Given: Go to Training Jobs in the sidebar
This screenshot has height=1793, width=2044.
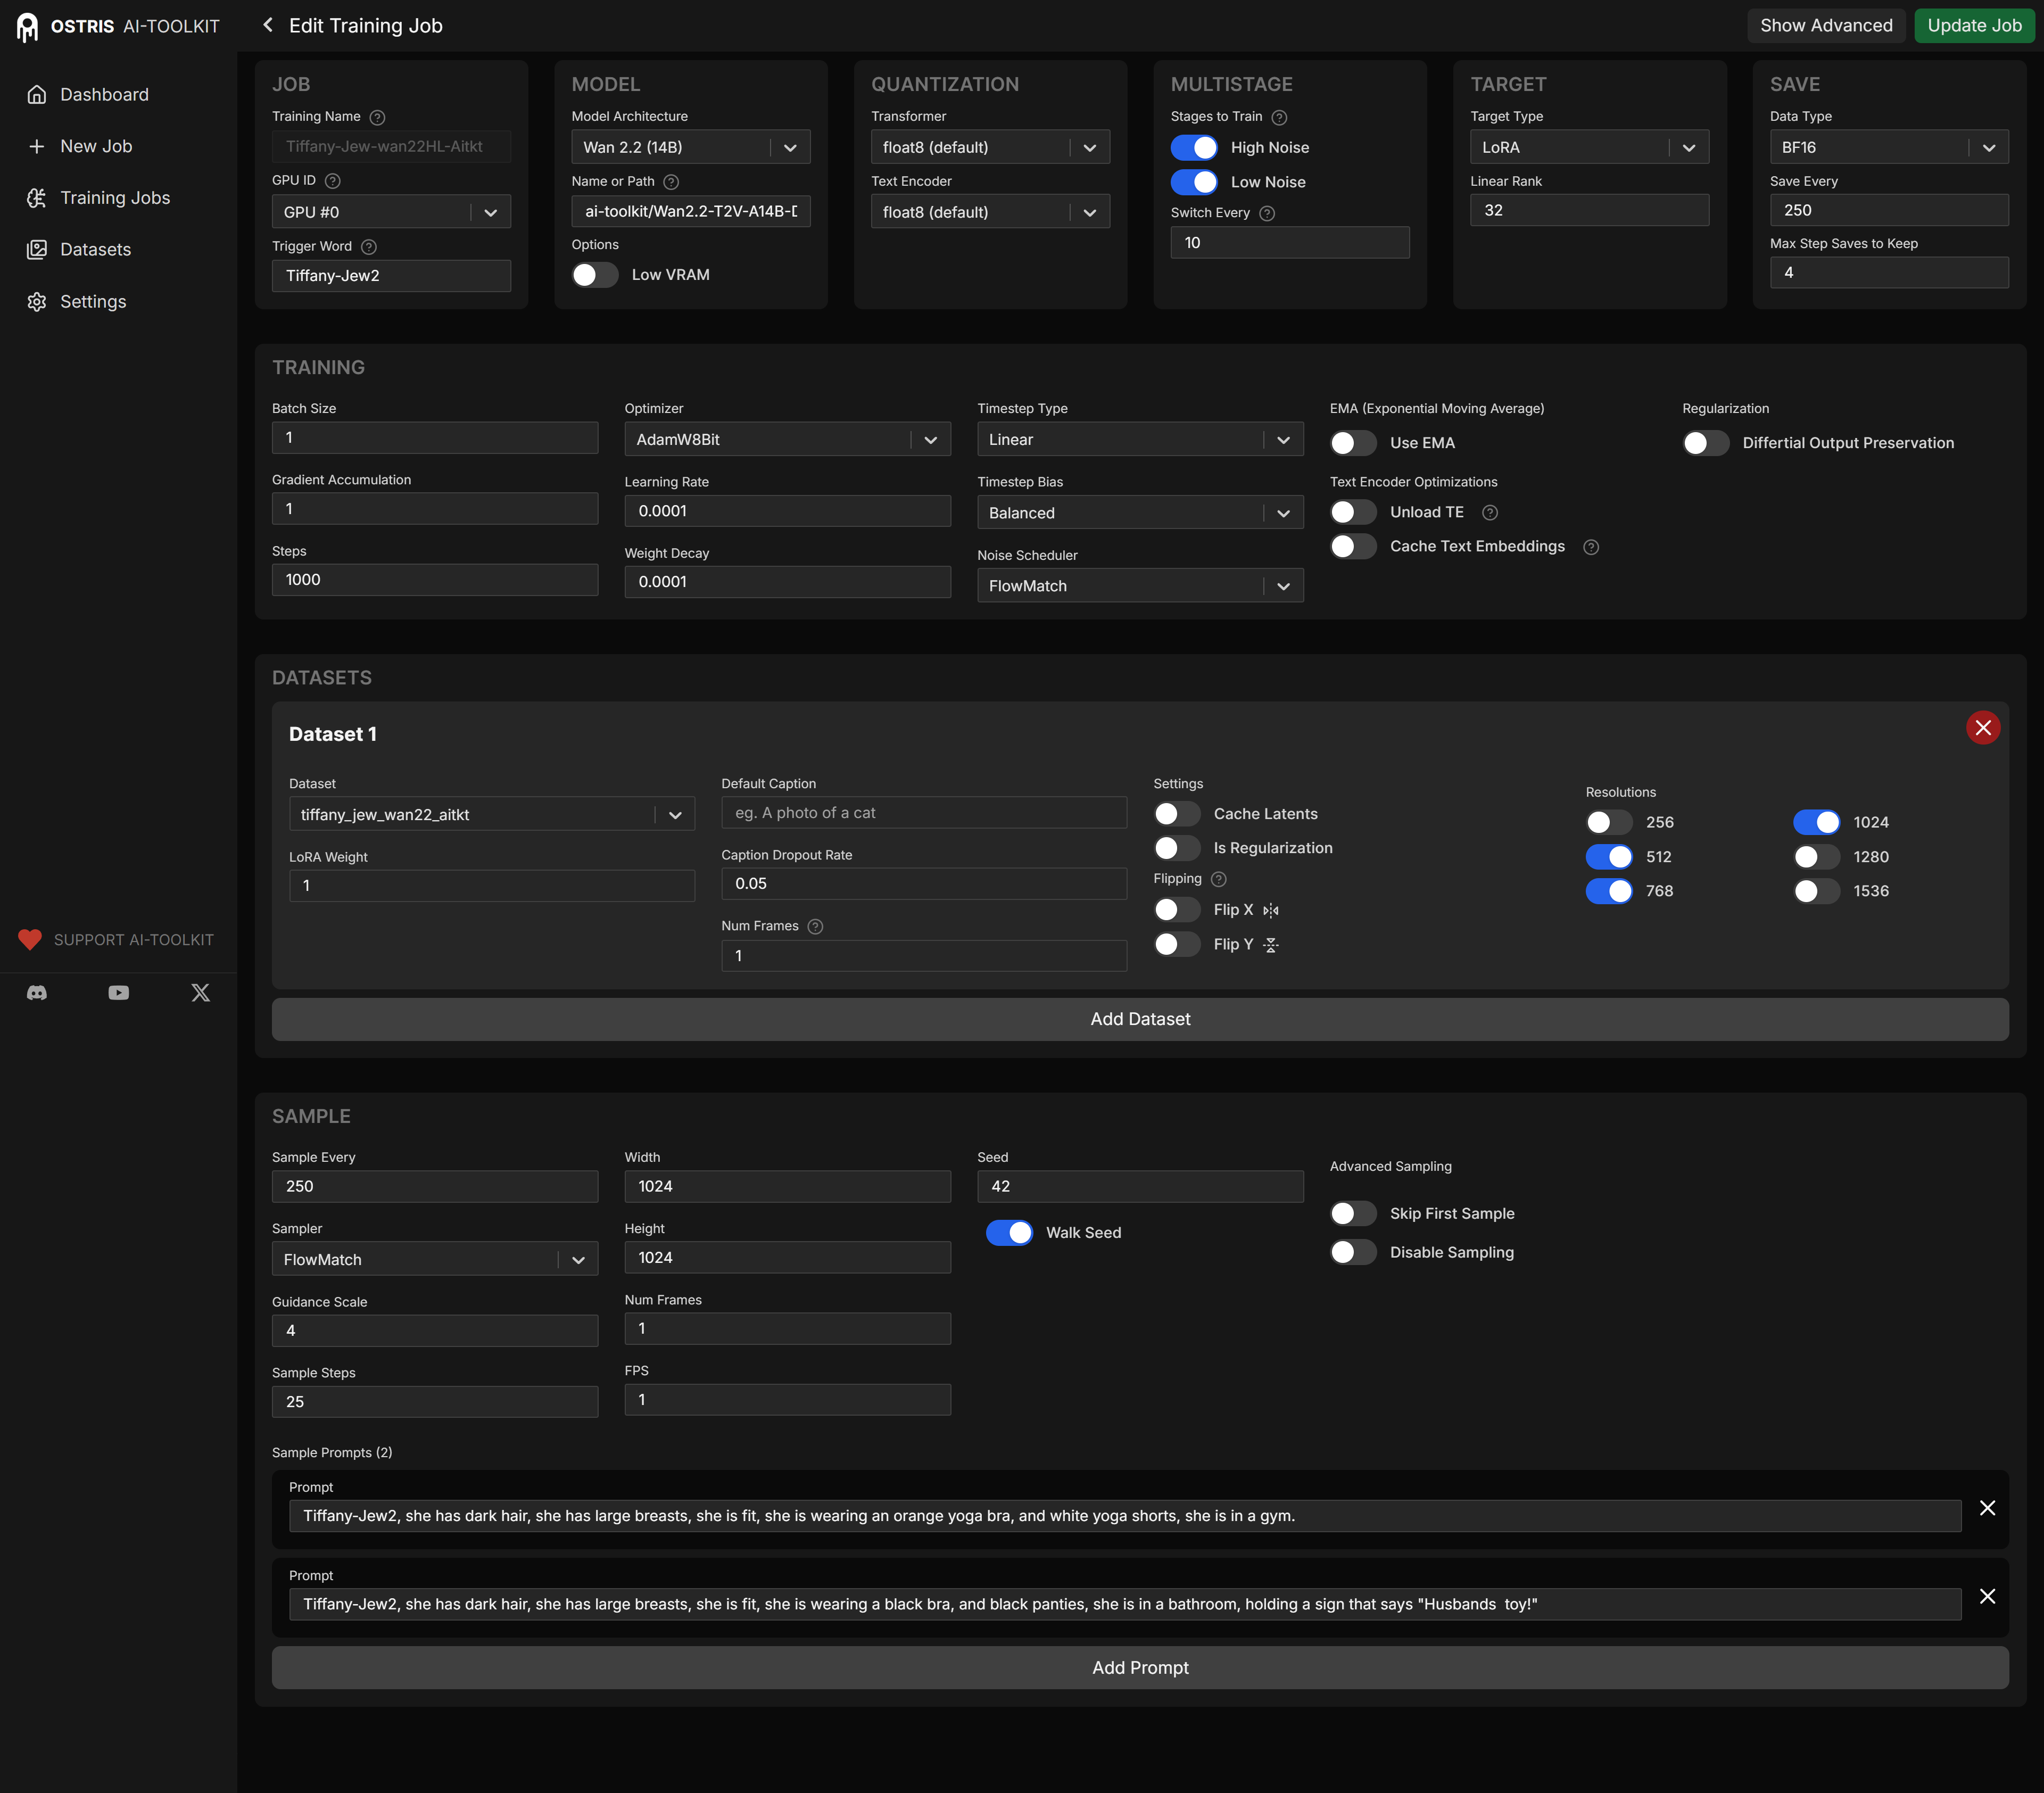Looking at the screenshot, I should tap(115, 198).
